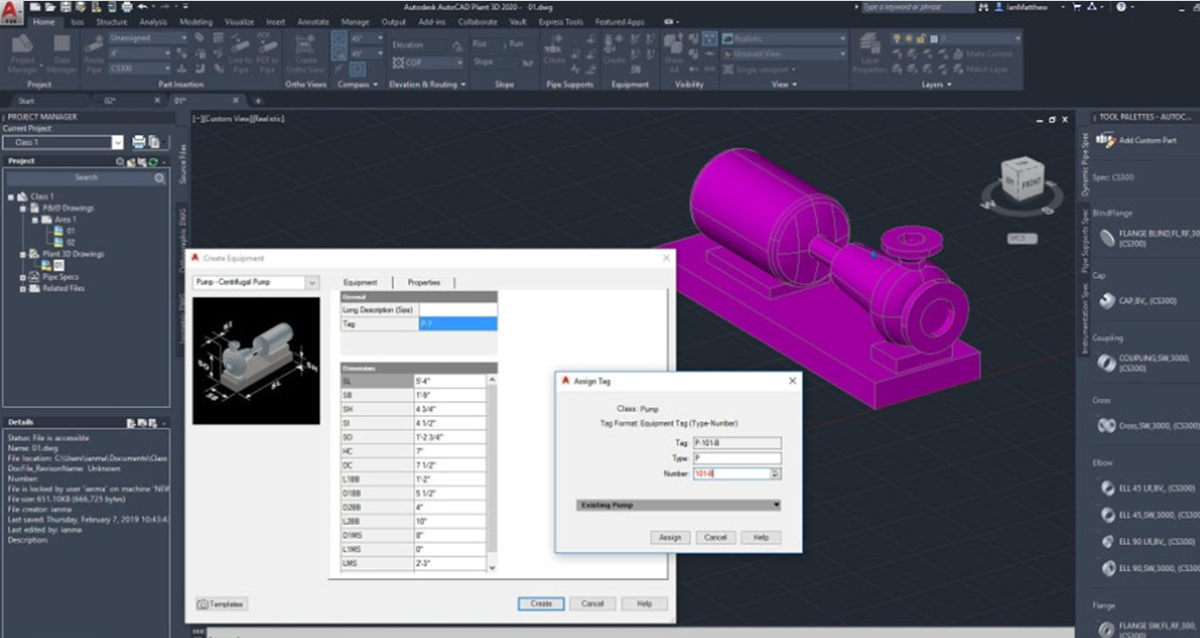
Task: Click the Assign button
Action: point(670,537)
